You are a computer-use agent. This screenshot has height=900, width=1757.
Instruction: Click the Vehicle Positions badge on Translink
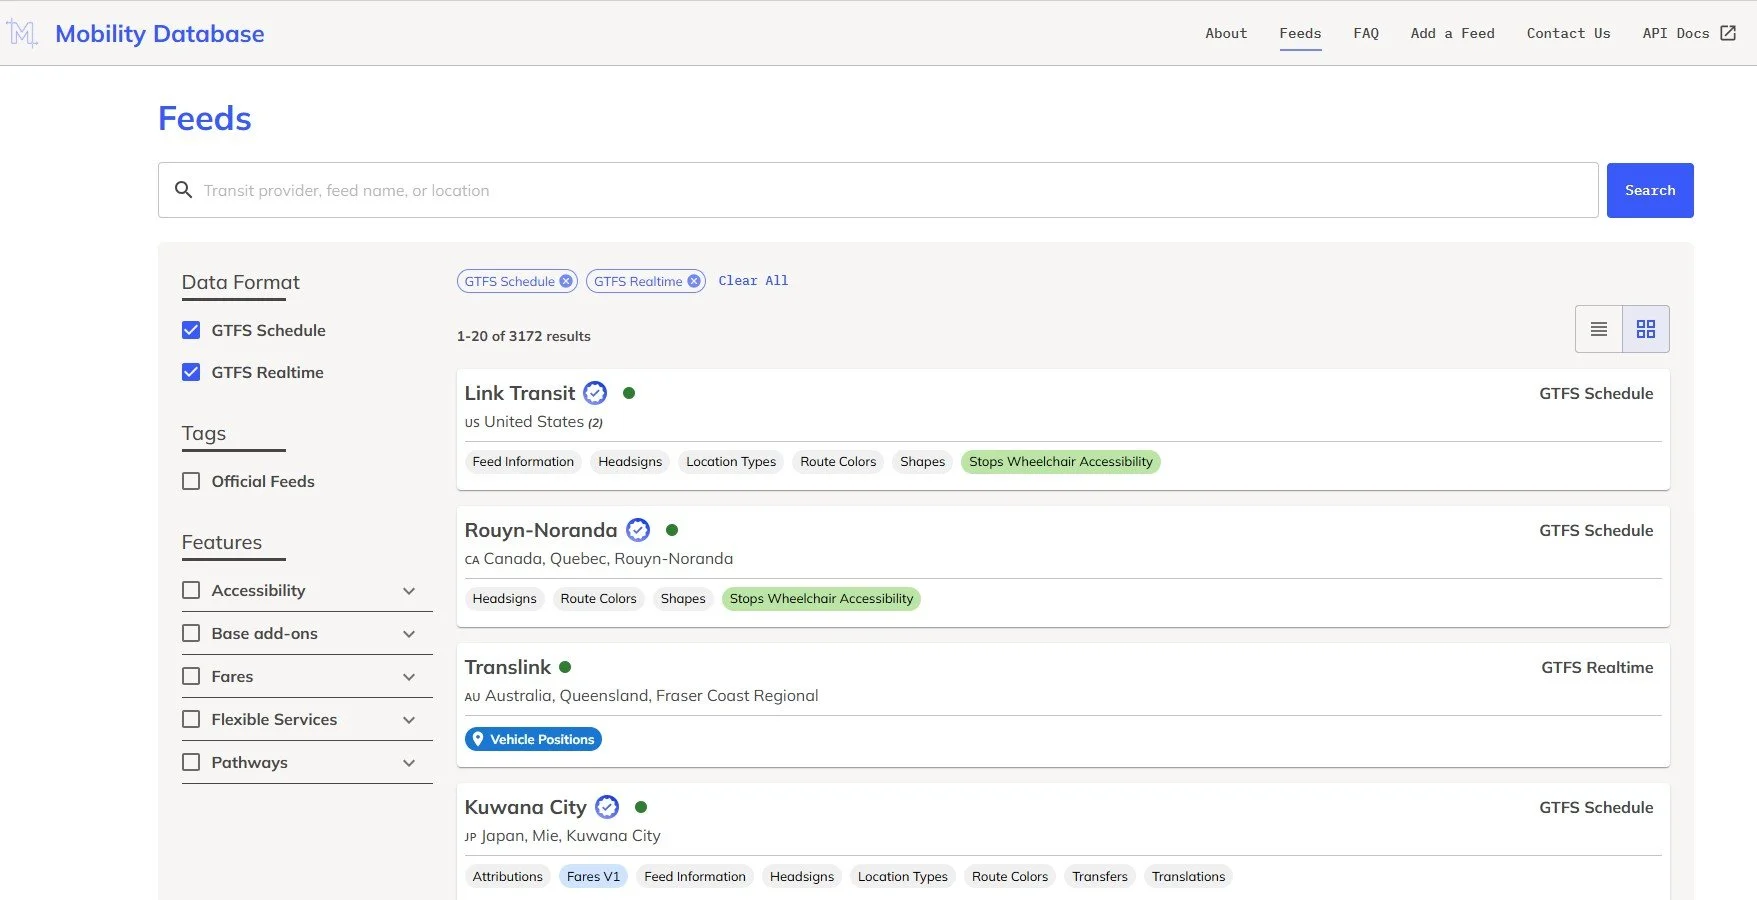[533, 739]
